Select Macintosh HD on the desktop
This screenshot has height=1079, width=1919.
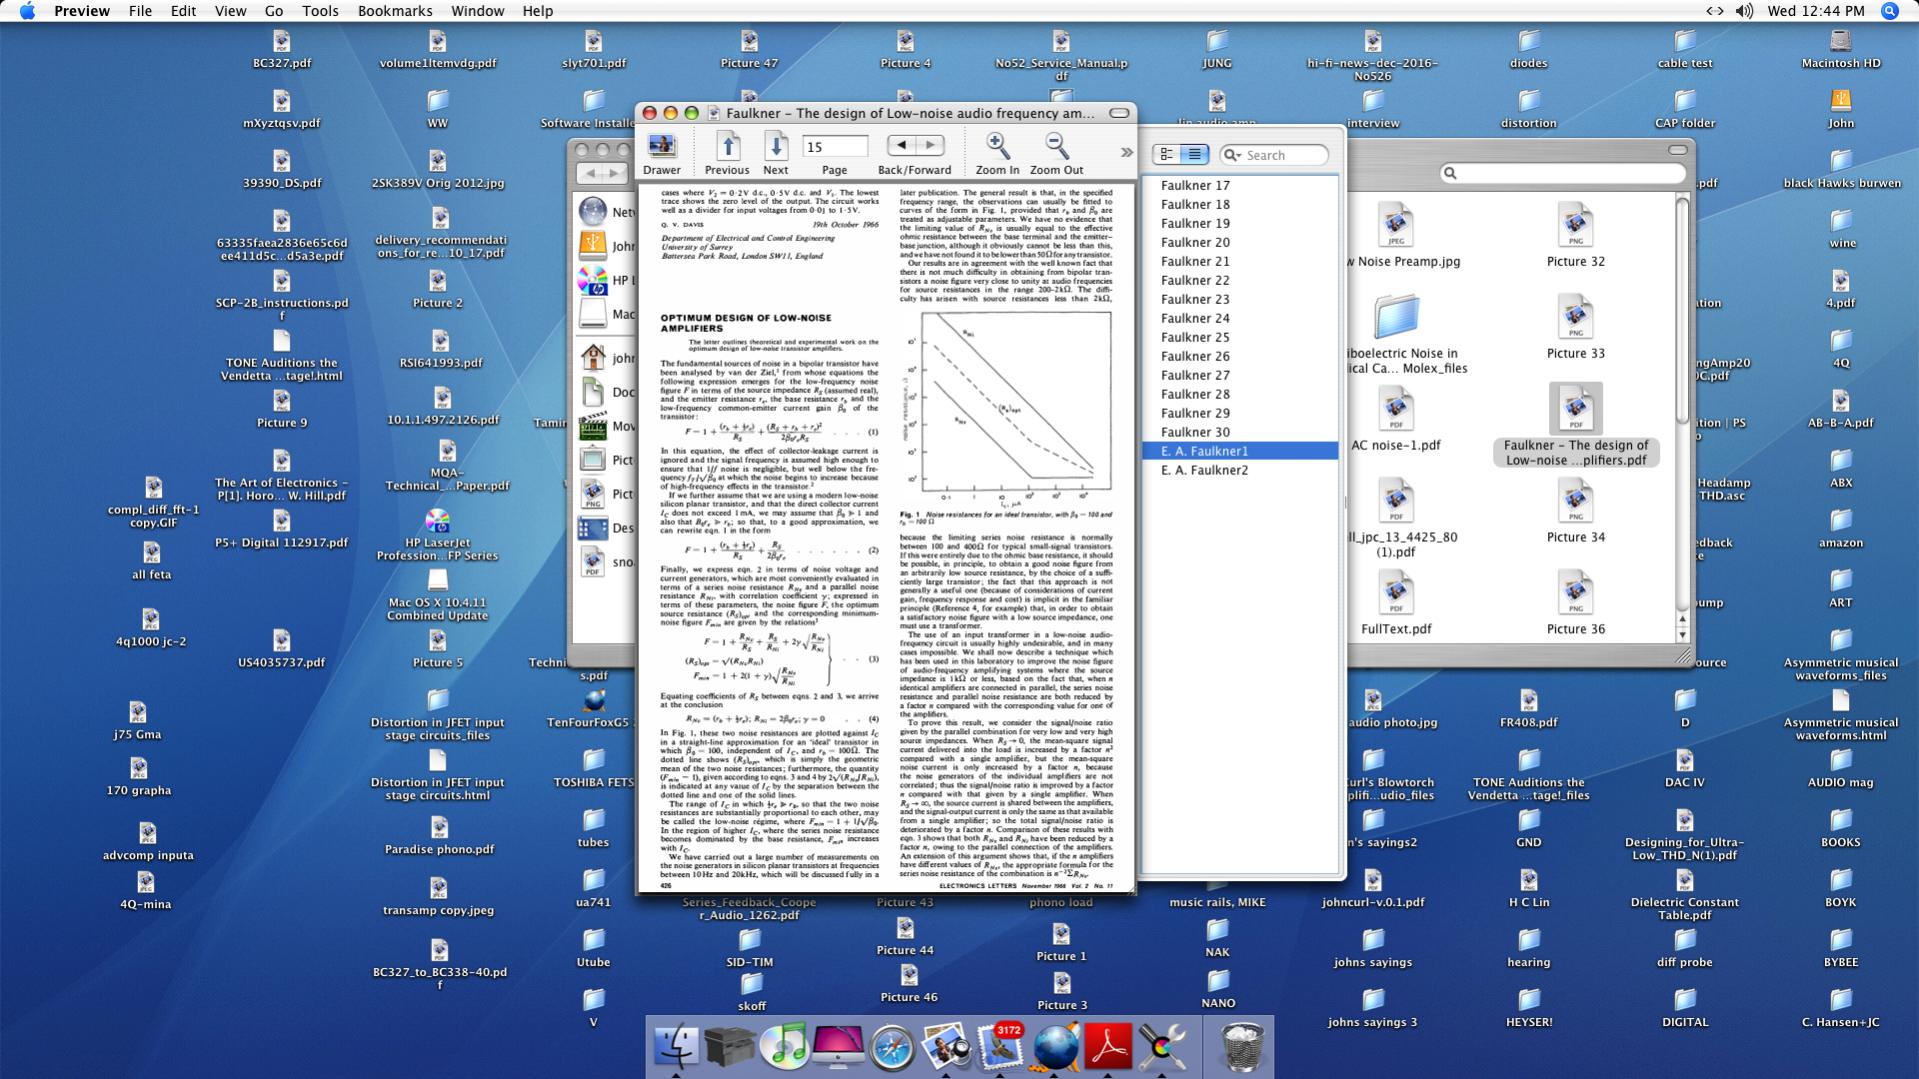(x=1840, y=48)
